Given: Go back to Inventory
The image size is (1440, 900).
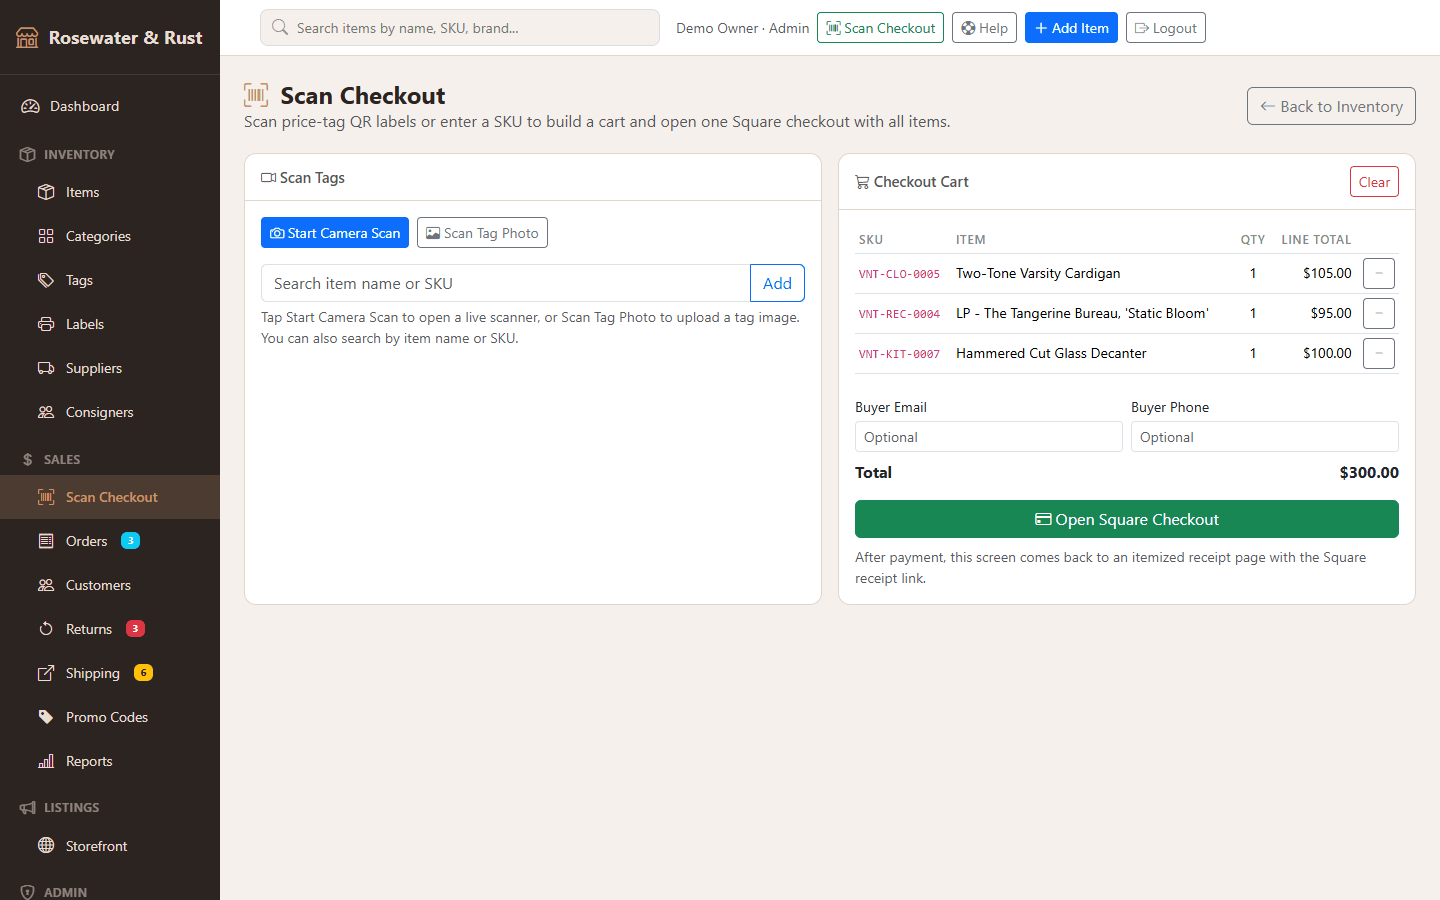Looking at the screenshot, I should [1331, 106].
